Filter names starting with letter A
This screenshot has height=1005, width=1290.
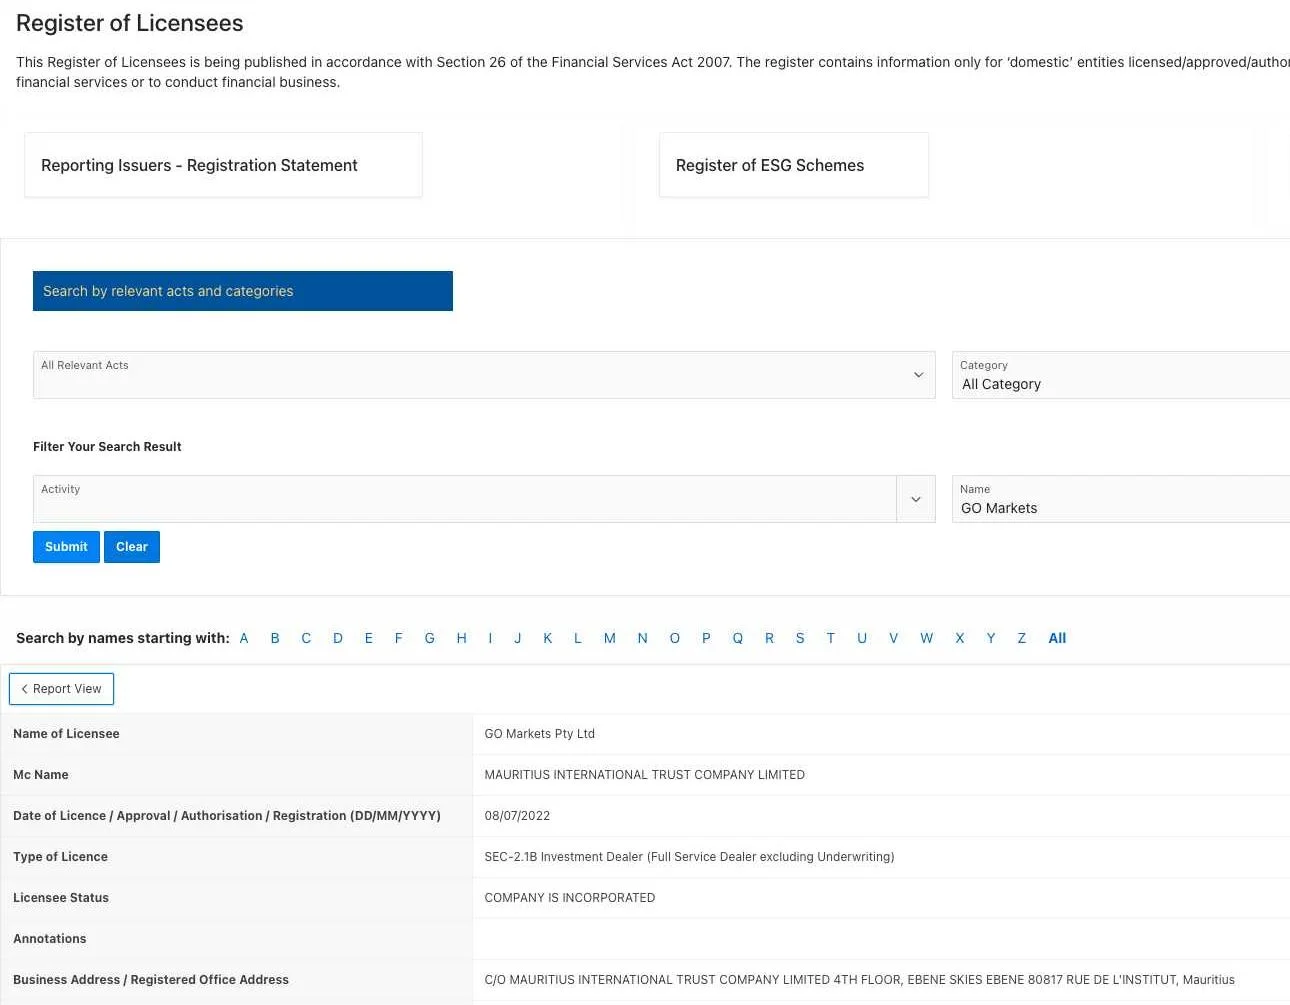(x=244, y=638)
